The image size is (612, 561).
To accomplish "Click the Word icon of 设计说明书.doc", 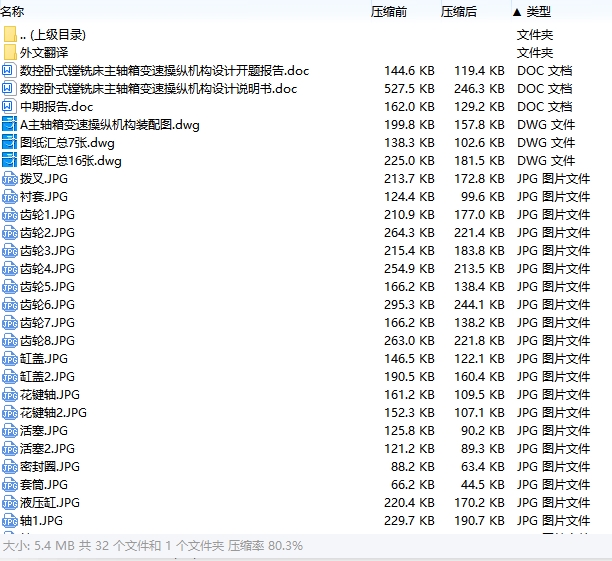I will click(9, 88).
